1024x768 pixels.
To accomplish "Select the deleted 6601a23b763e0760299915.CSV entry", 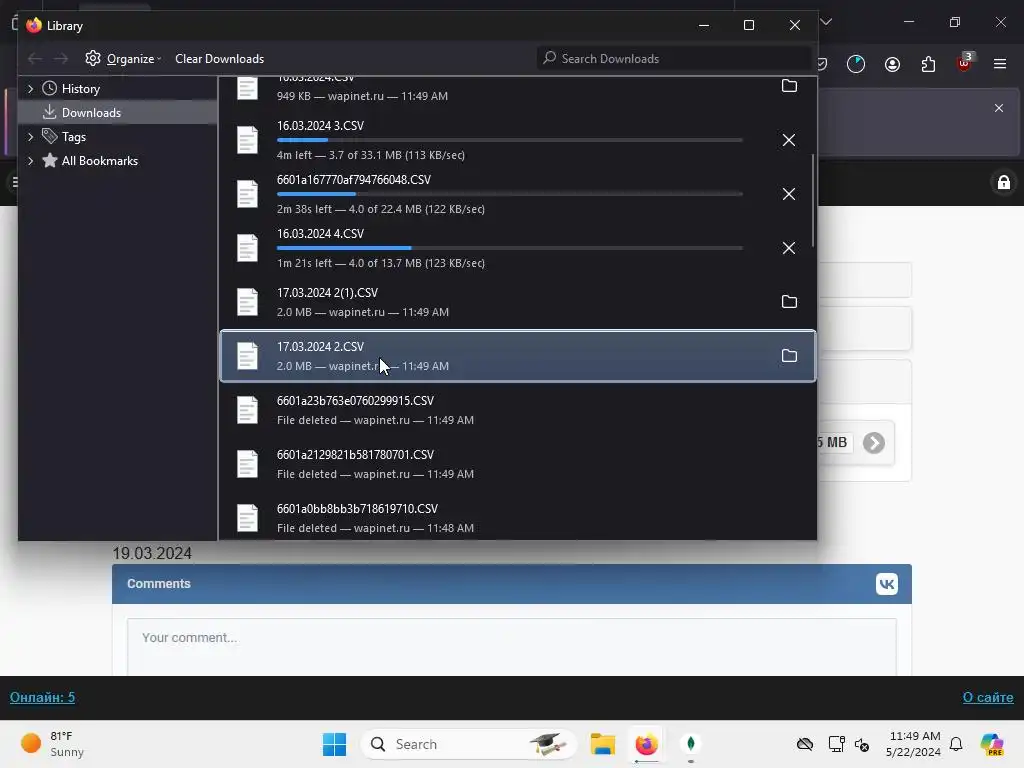I will click(517, 410).
